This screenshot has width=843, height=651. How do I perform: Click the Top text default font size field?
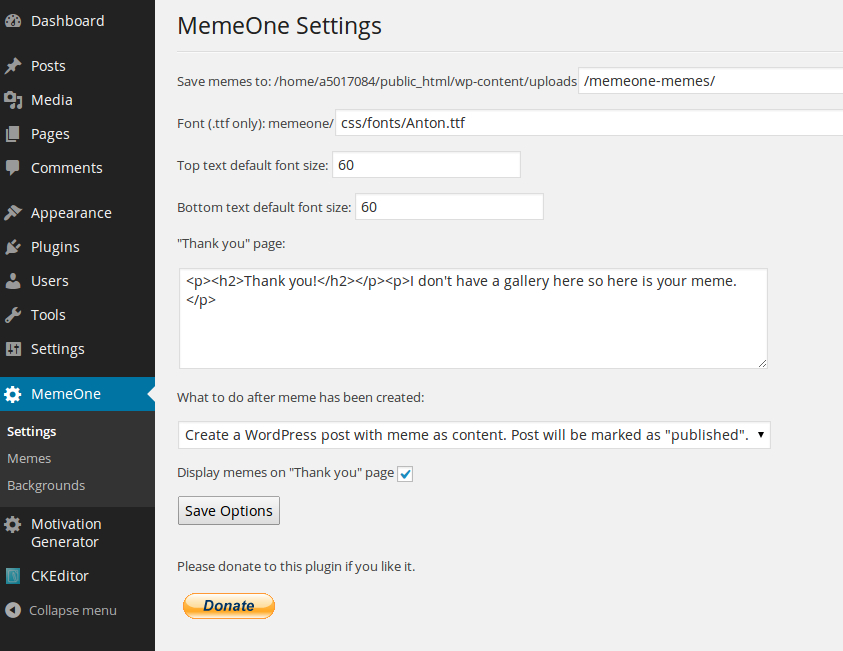tap(426, 165)
